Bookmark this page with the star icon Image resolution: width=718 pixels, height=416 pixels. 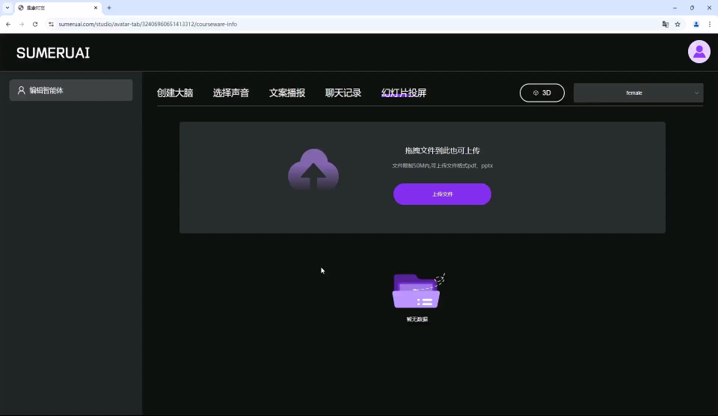pos(678,24)
